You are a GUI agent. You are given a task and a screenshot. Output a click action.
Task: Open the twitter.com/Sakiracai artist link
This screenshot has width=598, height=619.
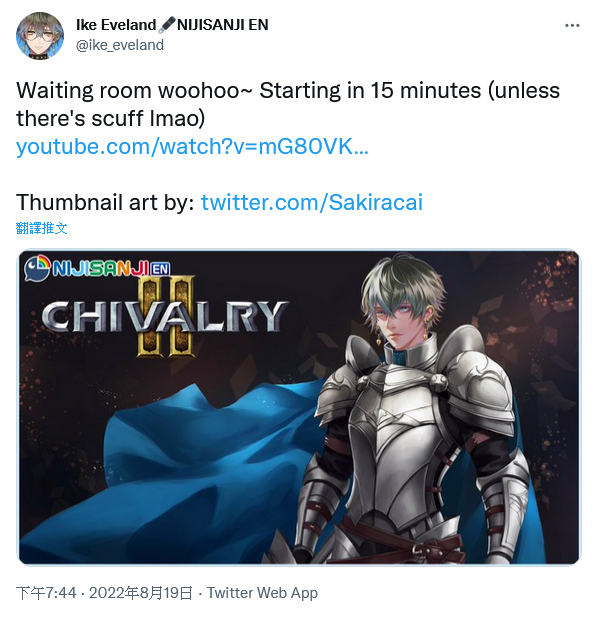click(312, 203)
